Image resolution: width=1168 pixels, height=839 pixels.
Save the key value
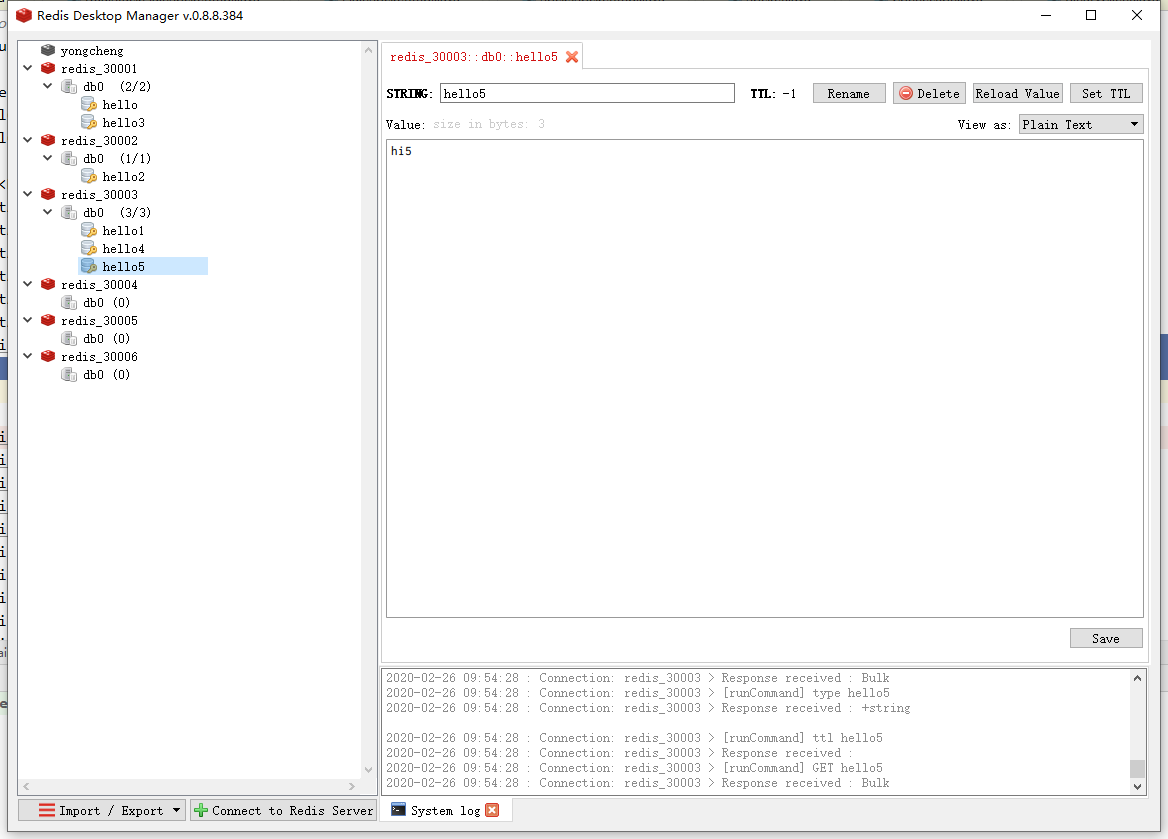[1106, 639]
